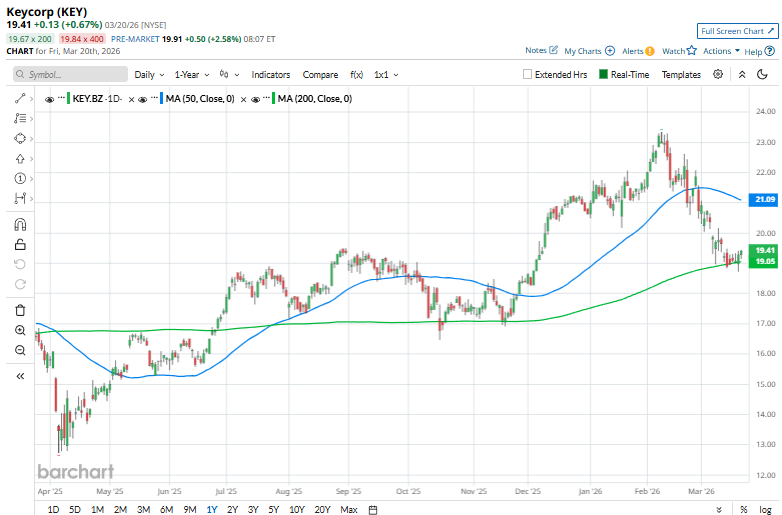Viewport: 782px width, 515px height.
Task: Hide the MA 50 indicator with eye icon
Action: tap(144, 98)
